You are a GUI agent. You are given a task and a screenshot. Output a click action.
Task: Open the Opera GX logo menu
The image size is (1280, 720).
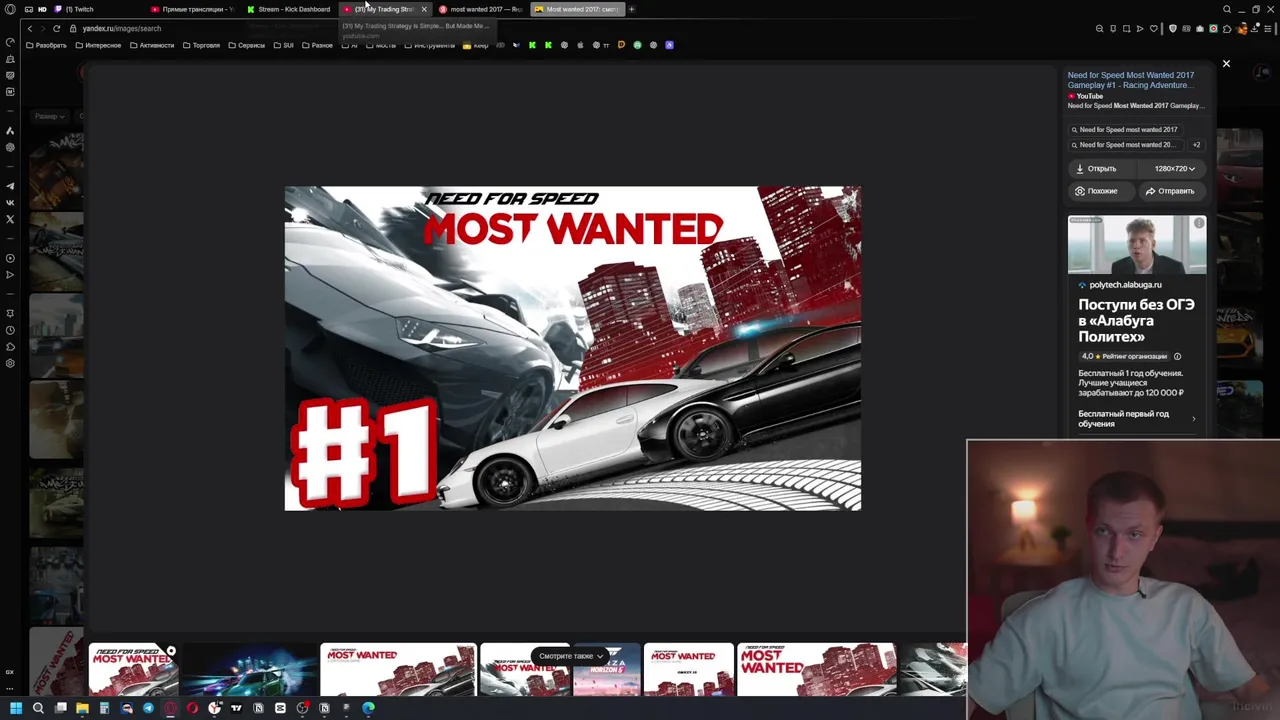(x=11, y=9)
